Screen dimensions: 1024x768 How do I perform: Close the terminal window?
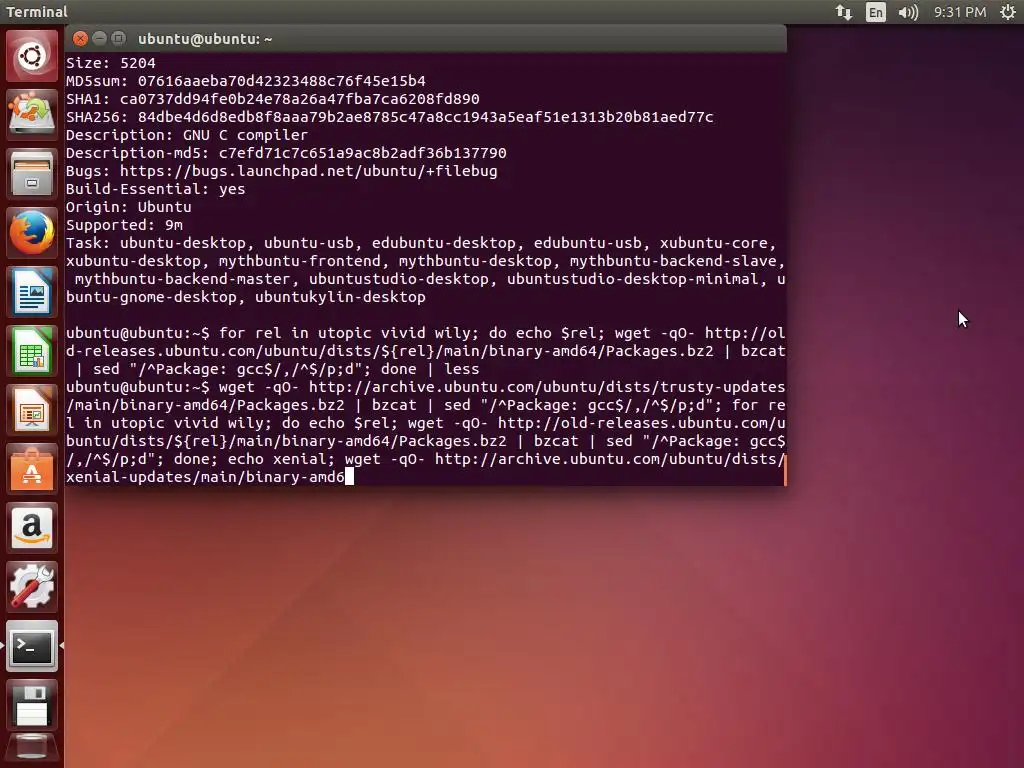pos(80,39)
